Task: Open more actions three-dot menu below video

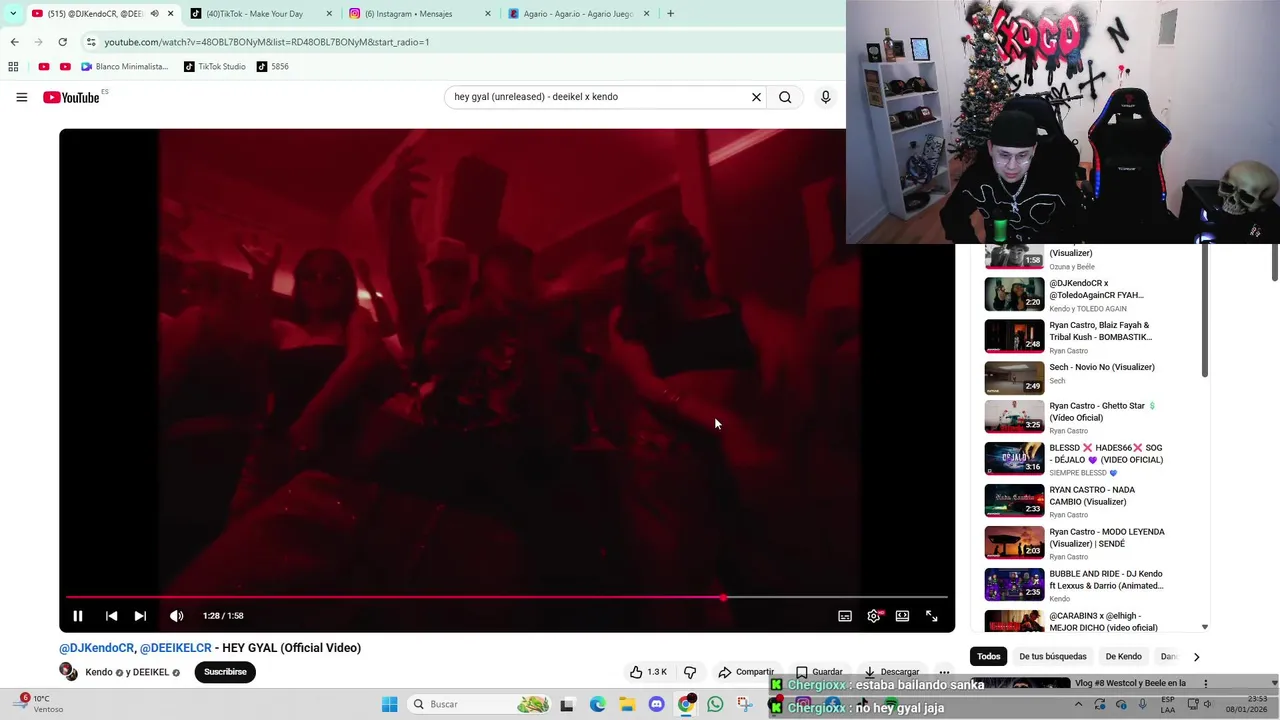Action: pyautogui.click(x=944, y=672)
